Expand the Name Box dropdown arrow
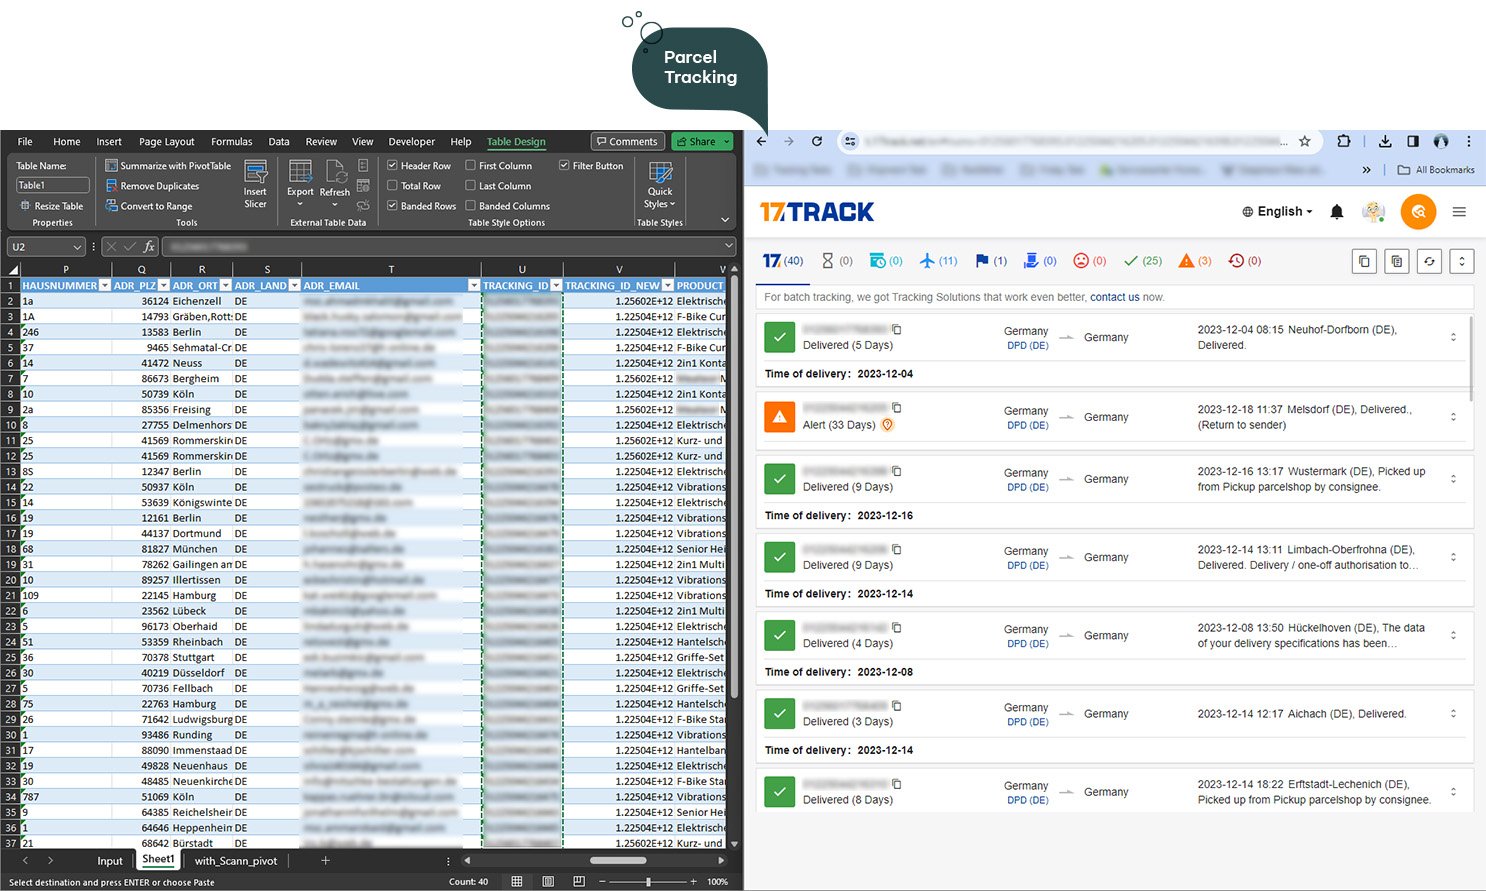1486x891 pixels. 77,247
